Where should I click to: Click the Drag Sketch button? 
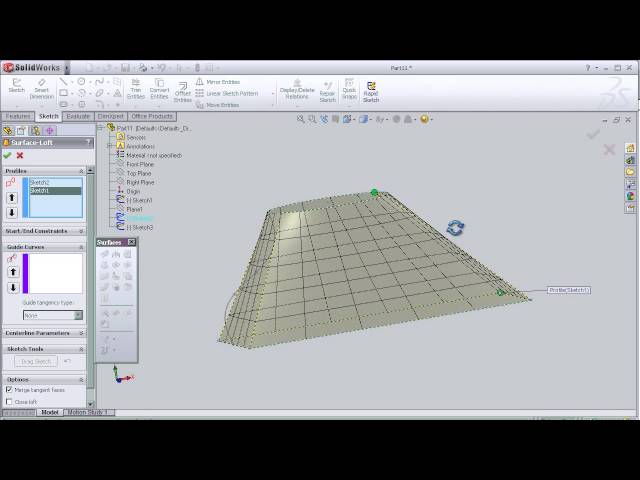click(36, 362)
